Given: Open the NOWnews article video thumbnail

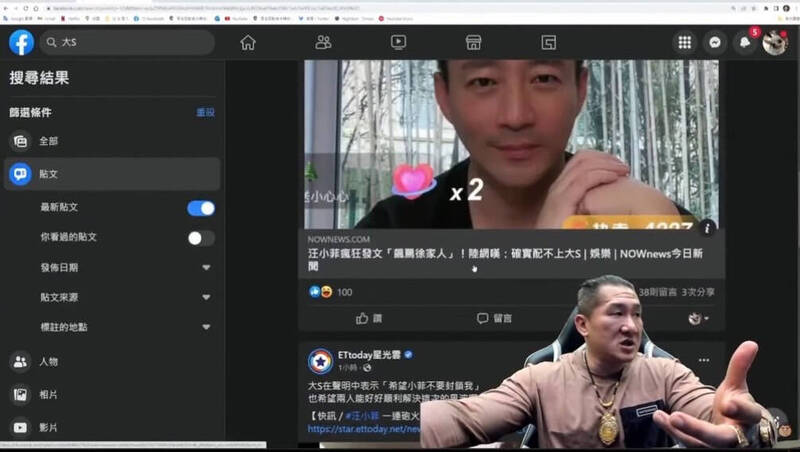Looking at the screenshot, I should 511,144.
